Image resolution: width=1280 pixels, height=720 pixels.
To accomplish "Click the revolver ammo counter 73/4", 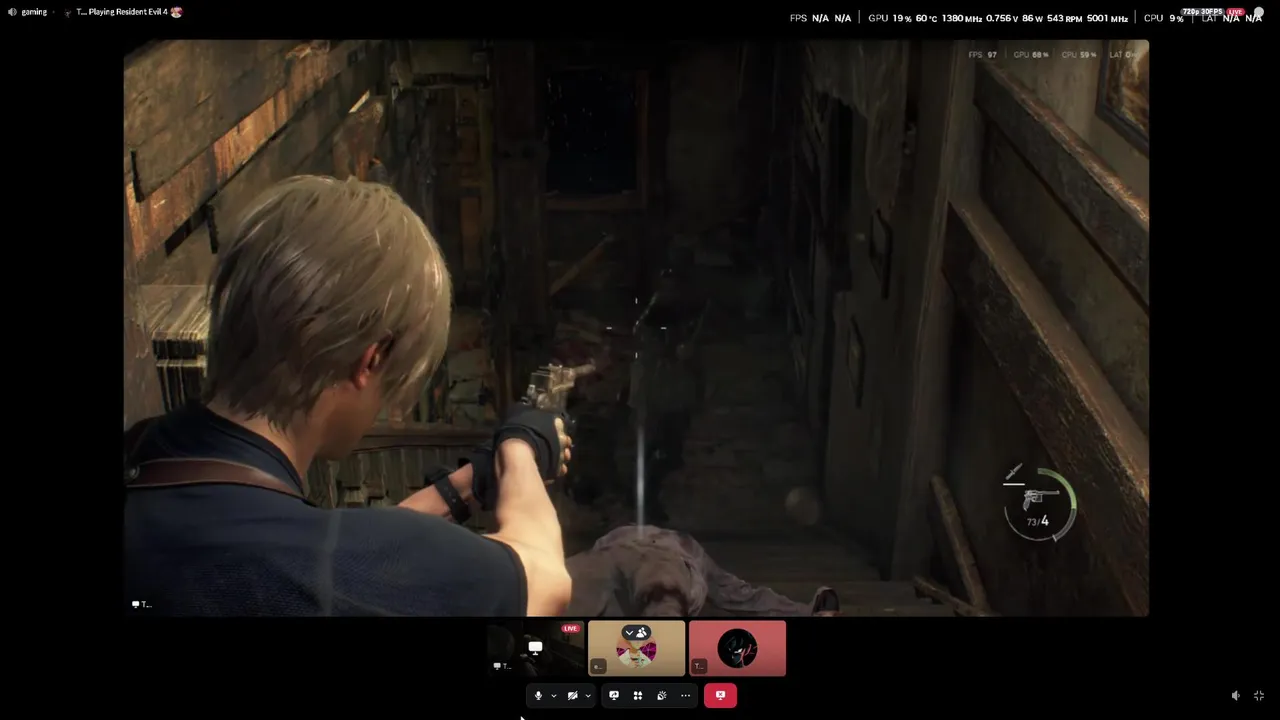I will (x=1037, y=521).
